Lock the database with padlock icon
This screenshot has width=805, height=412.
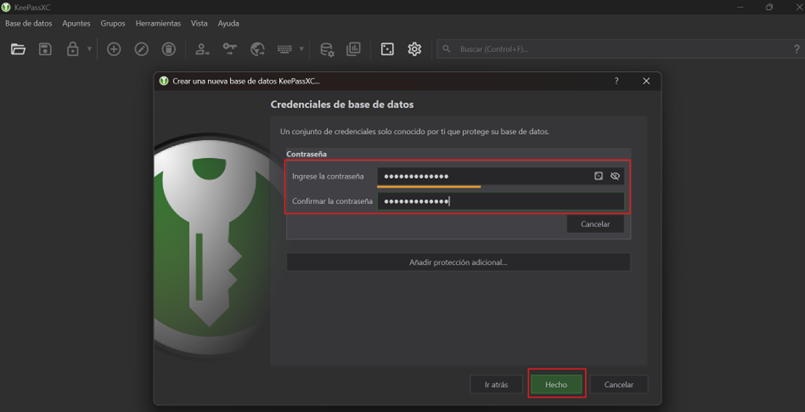point(72,49)
